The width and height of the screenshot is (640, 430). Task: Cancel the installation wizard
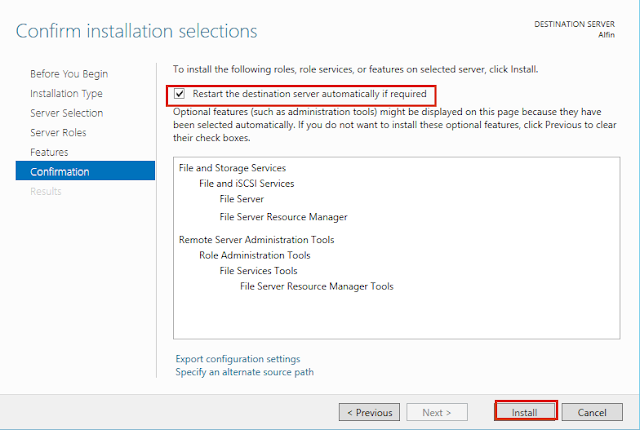coord(592,412)
